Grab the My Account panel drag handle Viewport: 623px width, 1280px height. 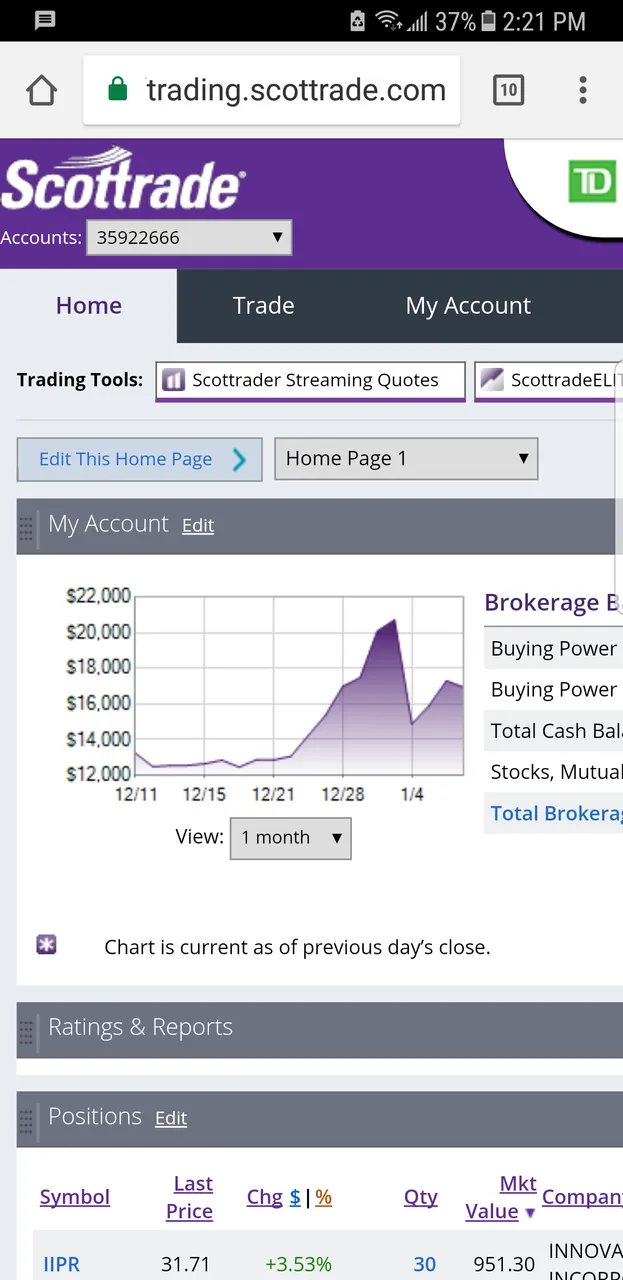point(27,527)
